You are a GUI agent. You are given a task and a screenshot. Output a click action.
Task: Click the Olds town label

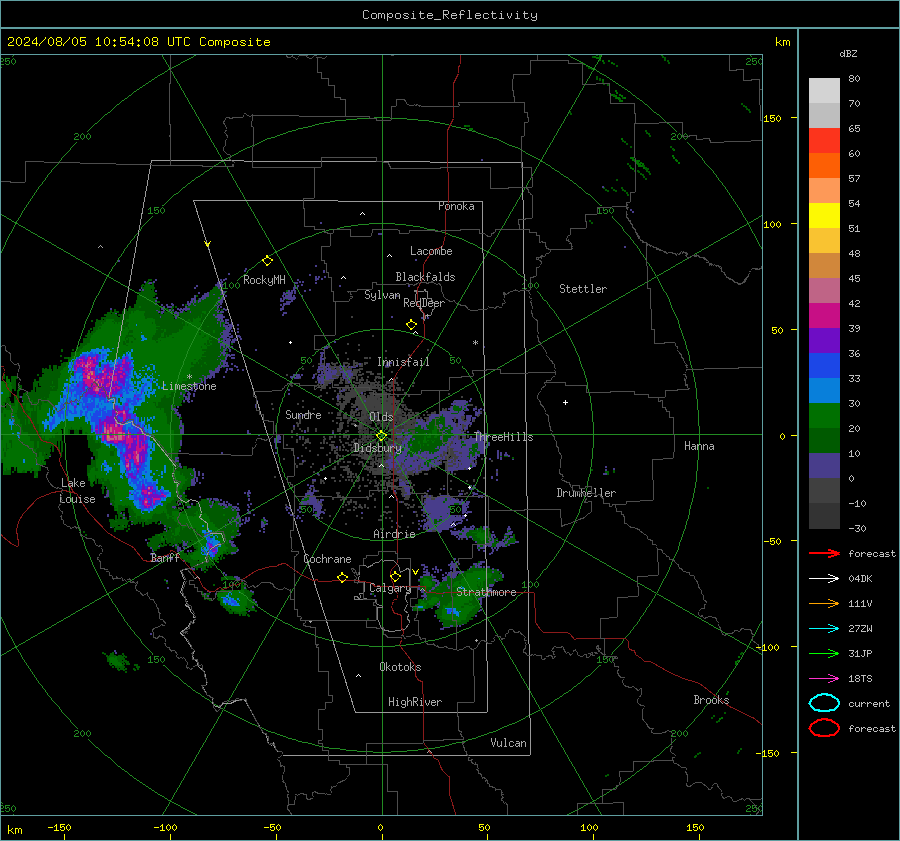[x=381, y=417]
